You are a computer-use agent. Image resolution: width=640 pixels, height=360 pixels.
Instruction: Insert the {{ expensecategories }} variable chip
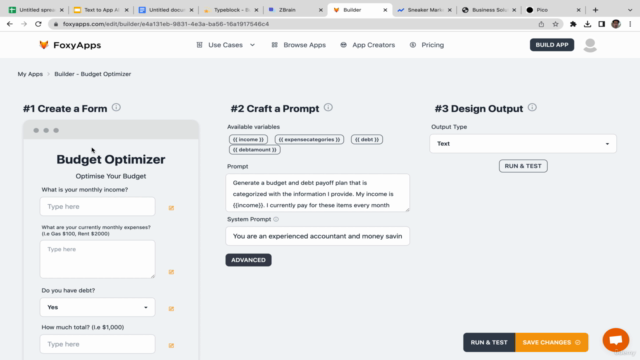(309, 140)
